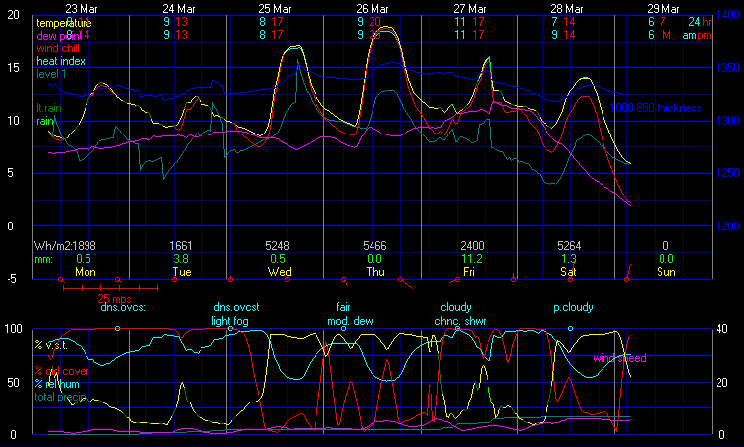
Task: Select the 'fair' sky condition label
Action: click(343, 307)
